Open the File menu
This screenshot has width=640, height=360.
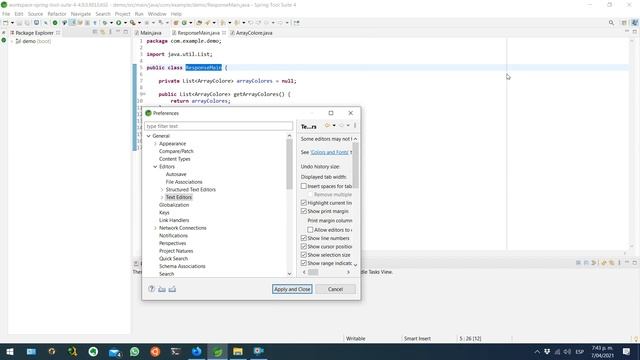pyautogui.click(x=6, y=14)
